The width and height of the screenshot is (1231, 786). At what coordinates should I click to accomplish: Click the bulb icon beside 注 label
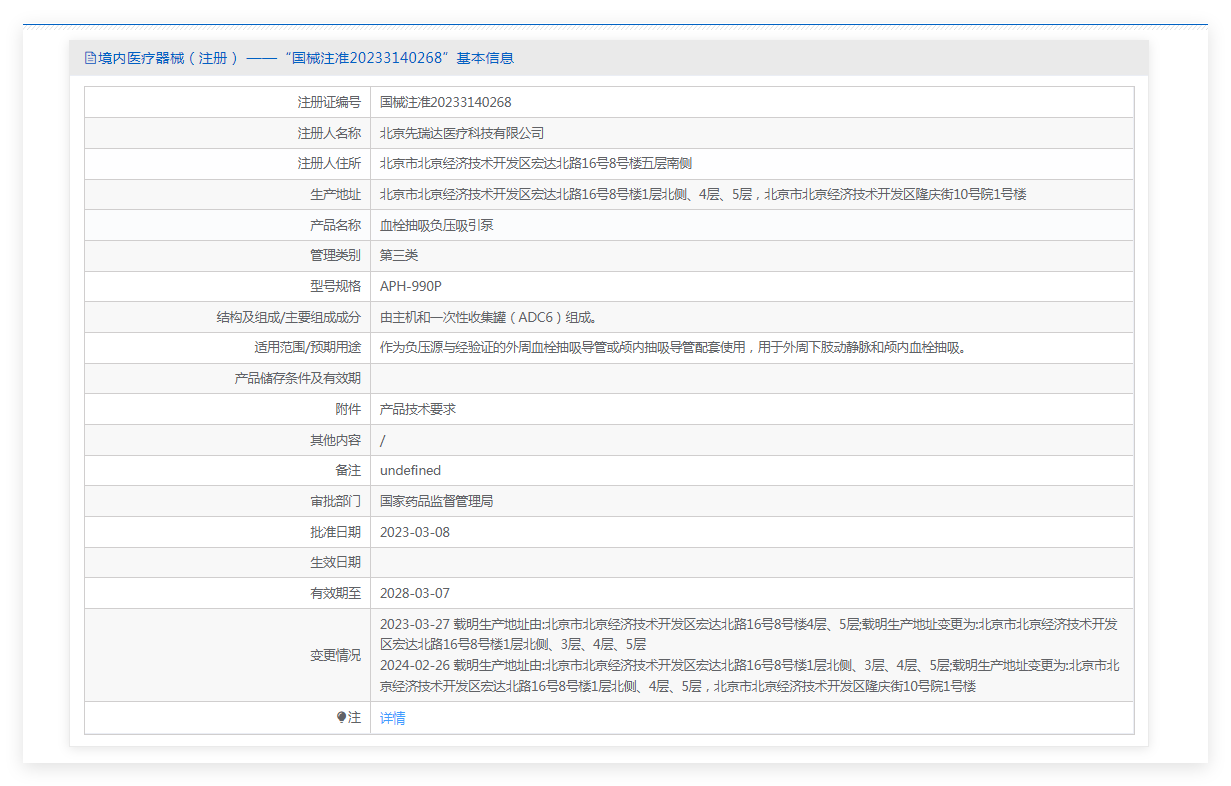pyautogui.click(x=342, y=717)
